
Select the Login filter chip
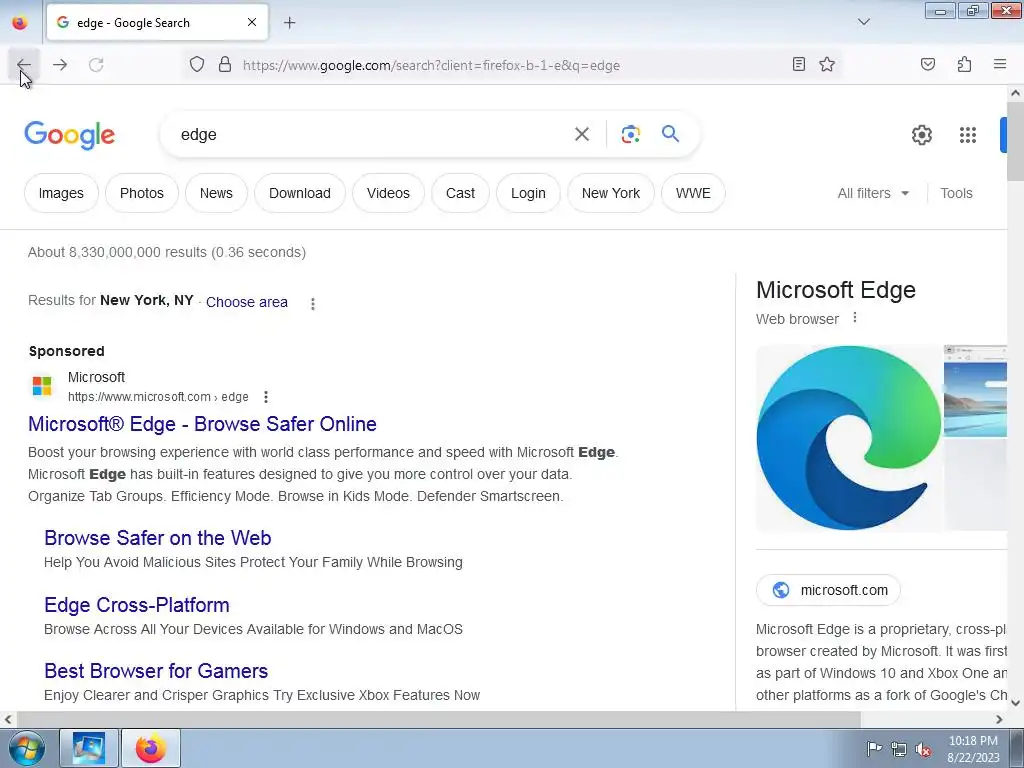pos(528,193)
